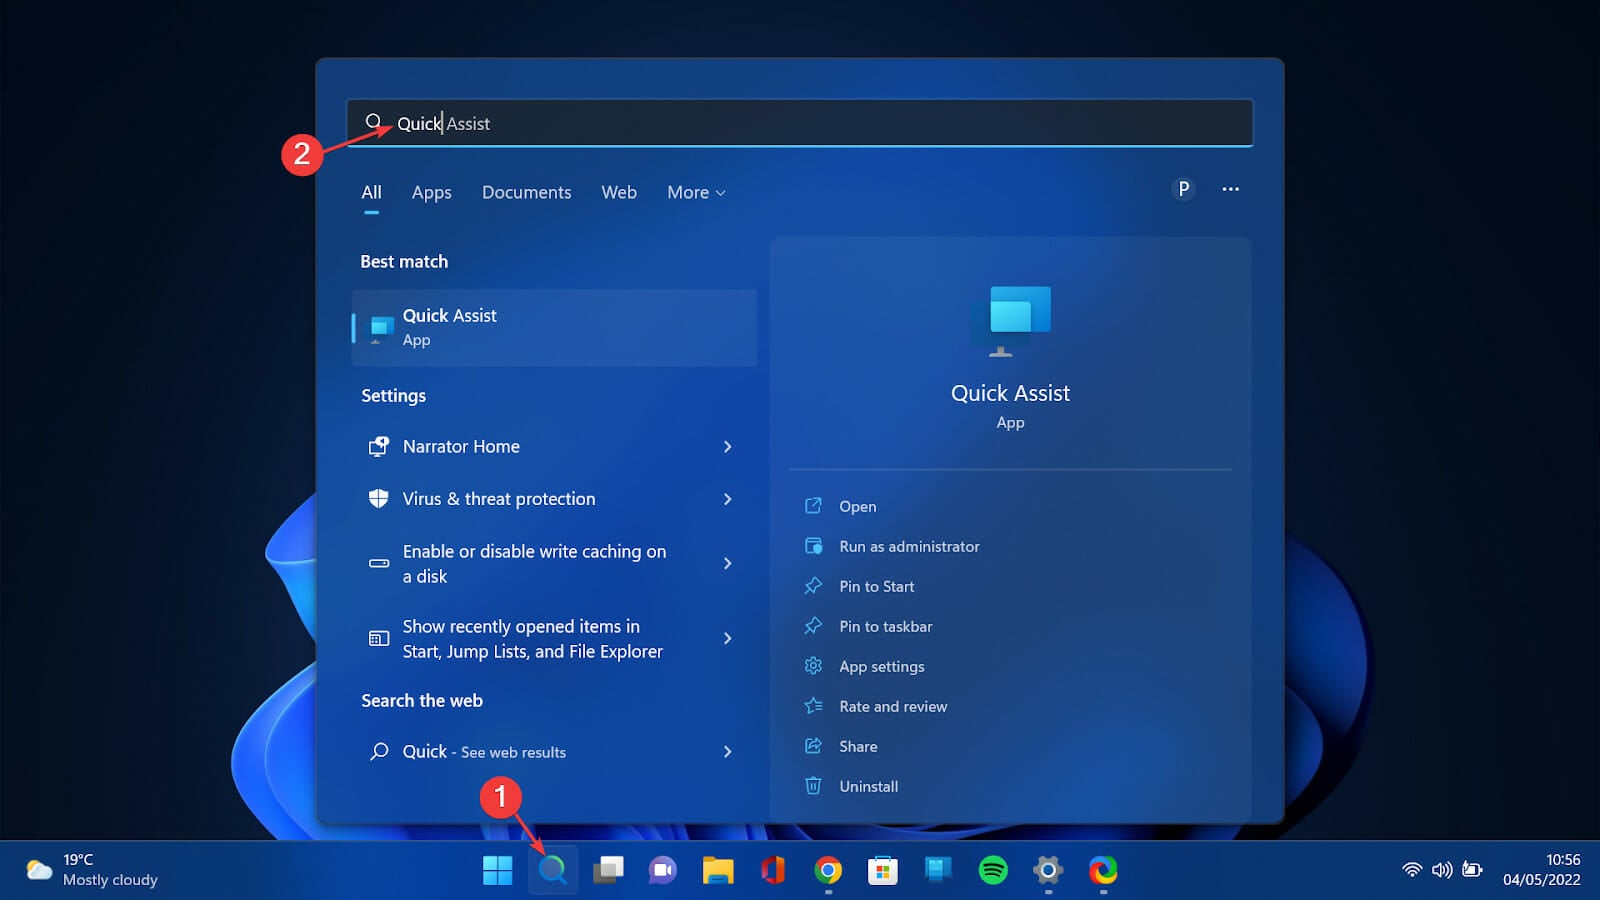1600x900 pixels.
Task: Expand the More filter dropdown
Action: (696, 192)
